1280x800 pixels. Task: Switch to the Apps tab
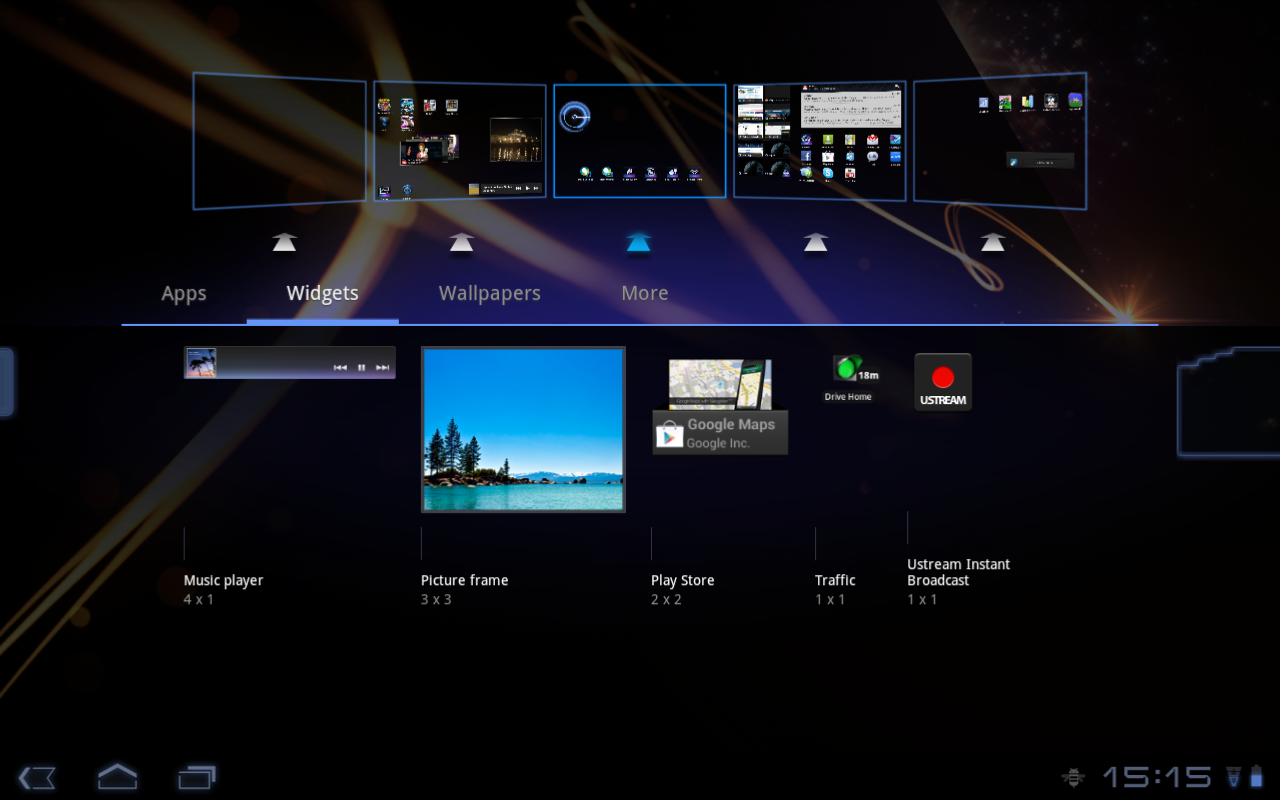183,293
